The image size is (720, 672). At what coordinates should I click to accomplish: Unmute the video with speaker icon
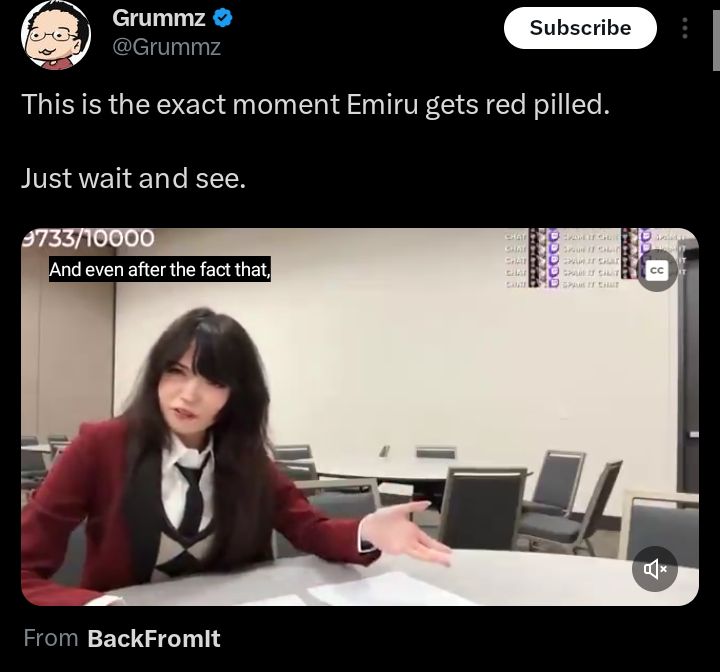[x=655, y=569]
